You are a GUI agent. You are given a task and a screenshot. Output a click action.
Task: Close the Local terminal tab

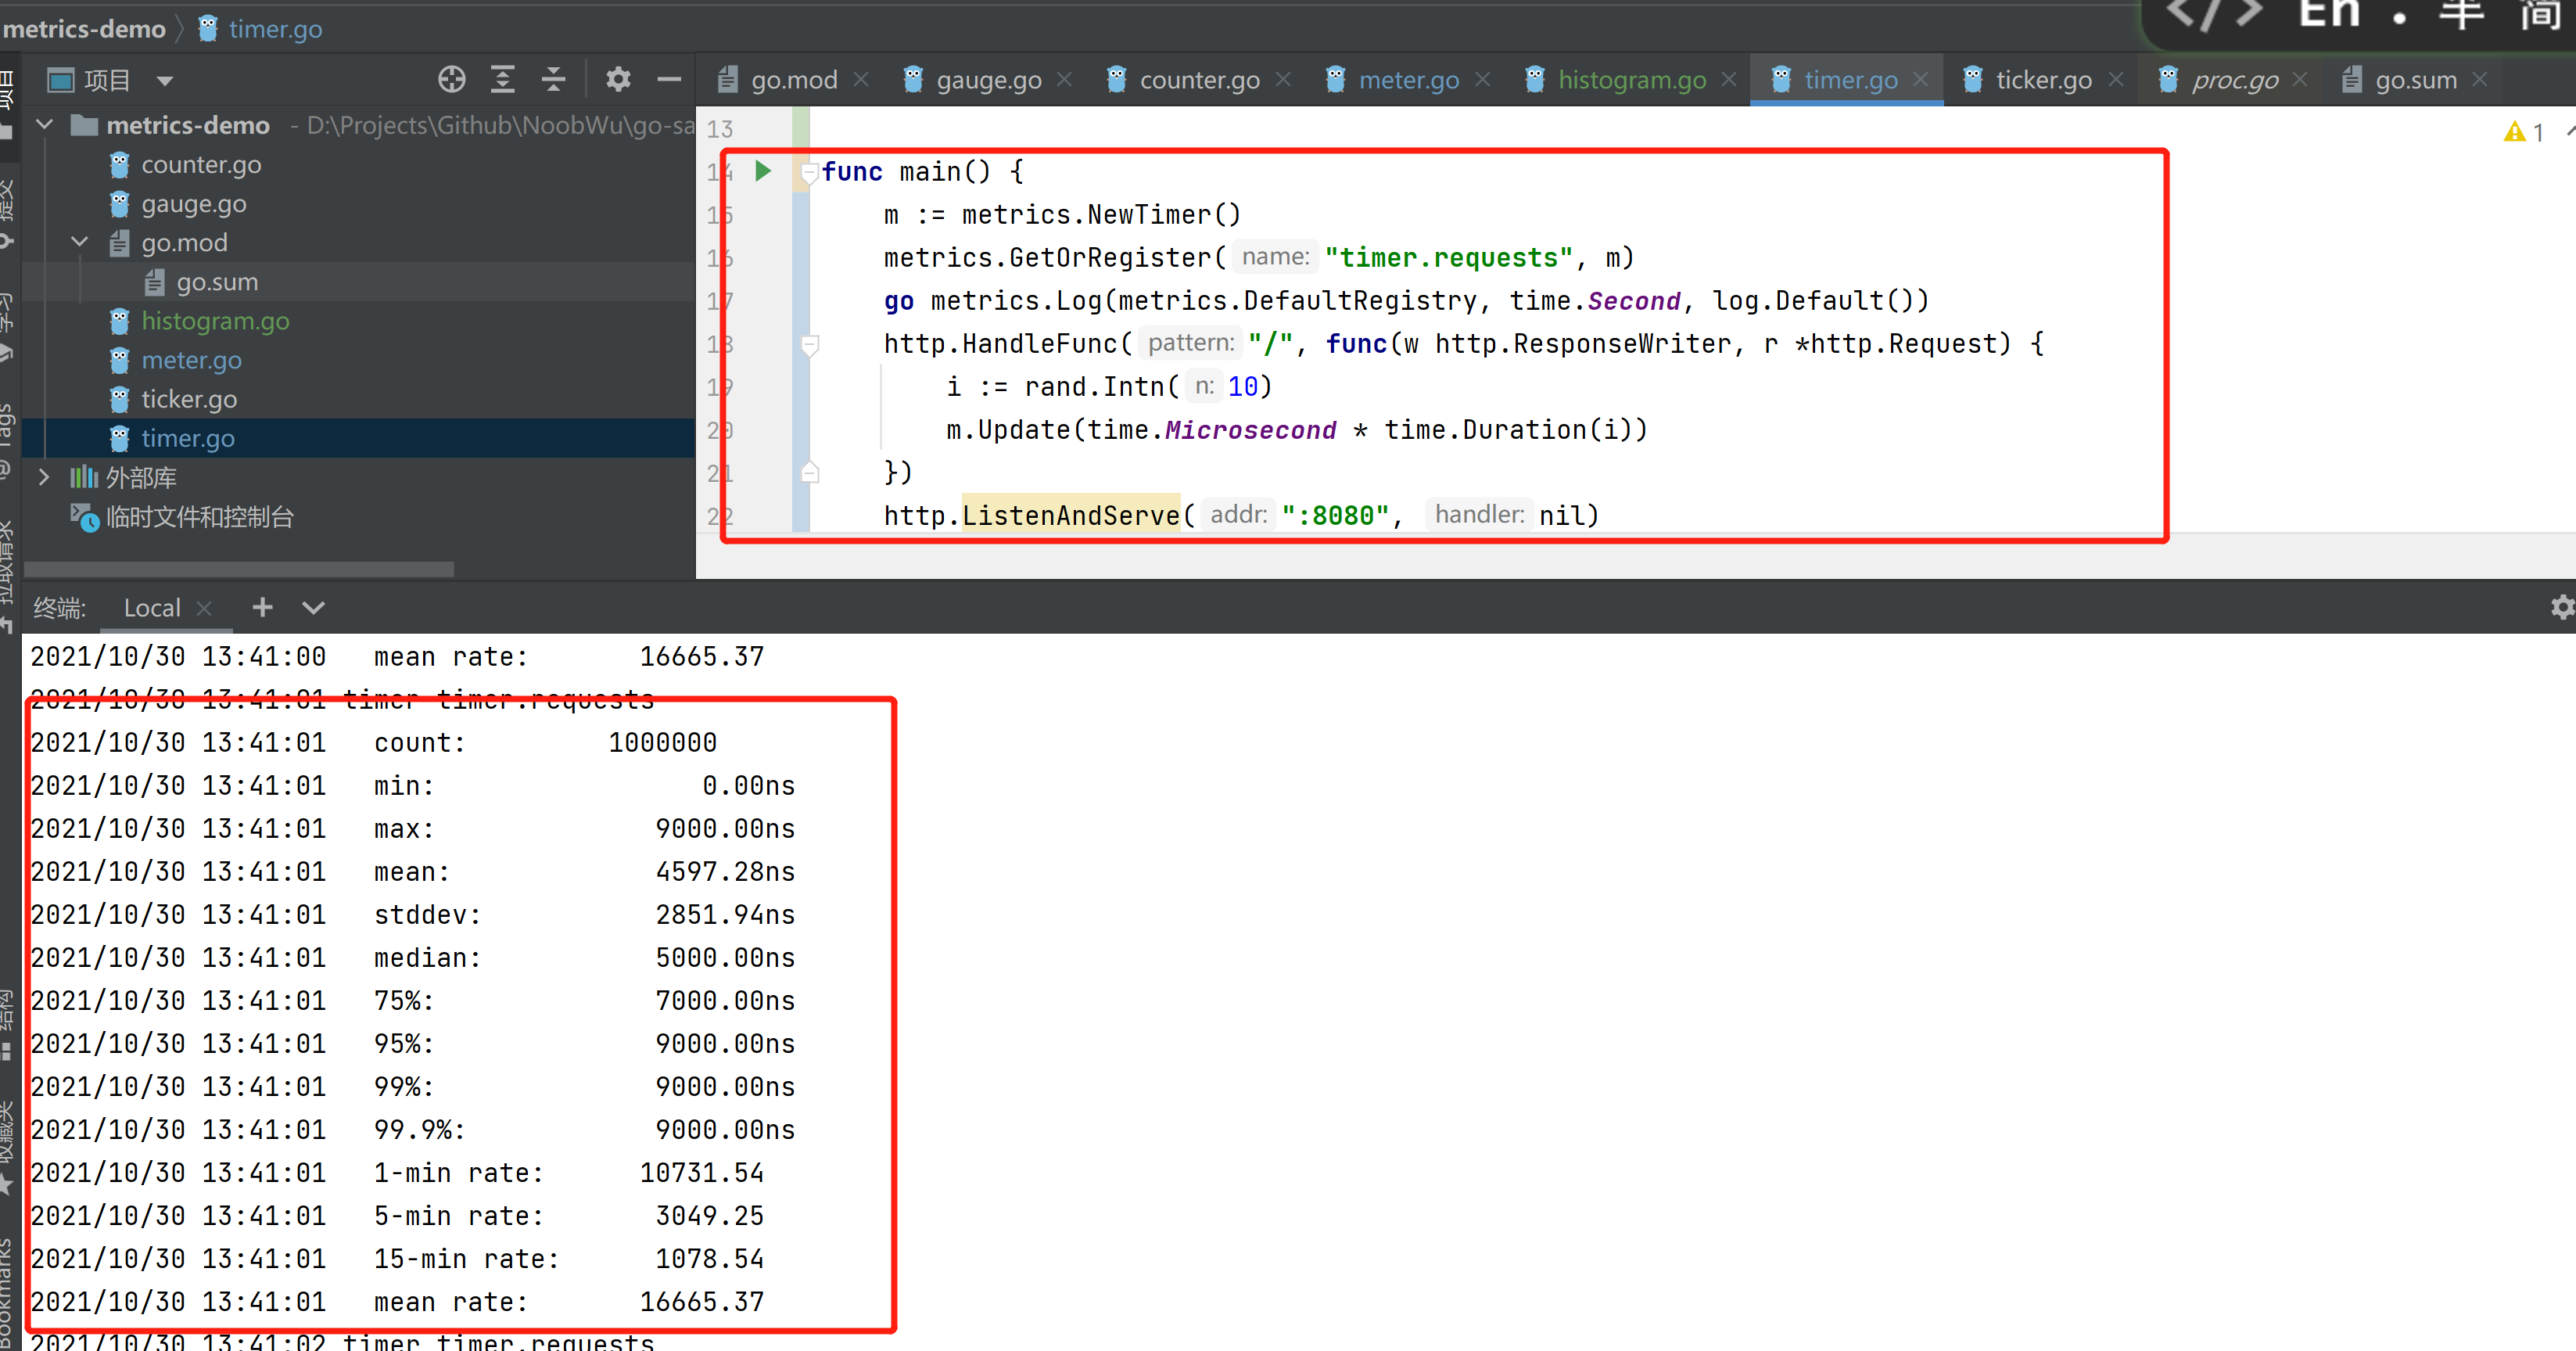point(205,608)
